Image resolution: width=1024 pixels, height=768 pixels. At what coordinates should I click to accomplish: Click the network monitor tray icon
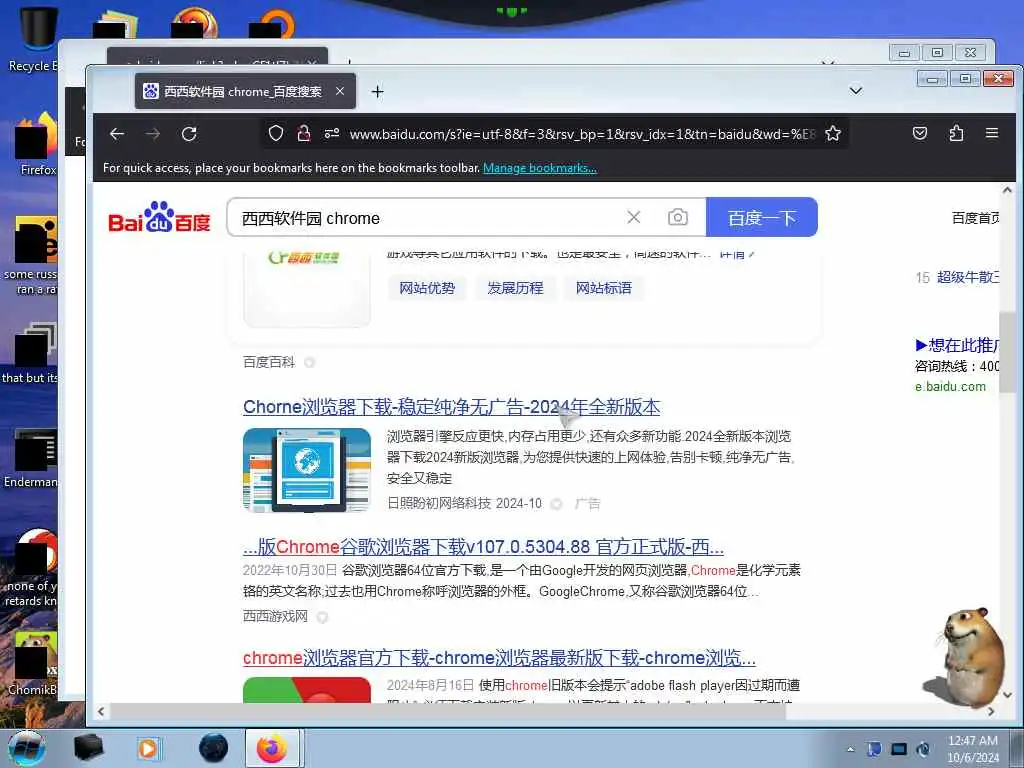pos(899,749)
